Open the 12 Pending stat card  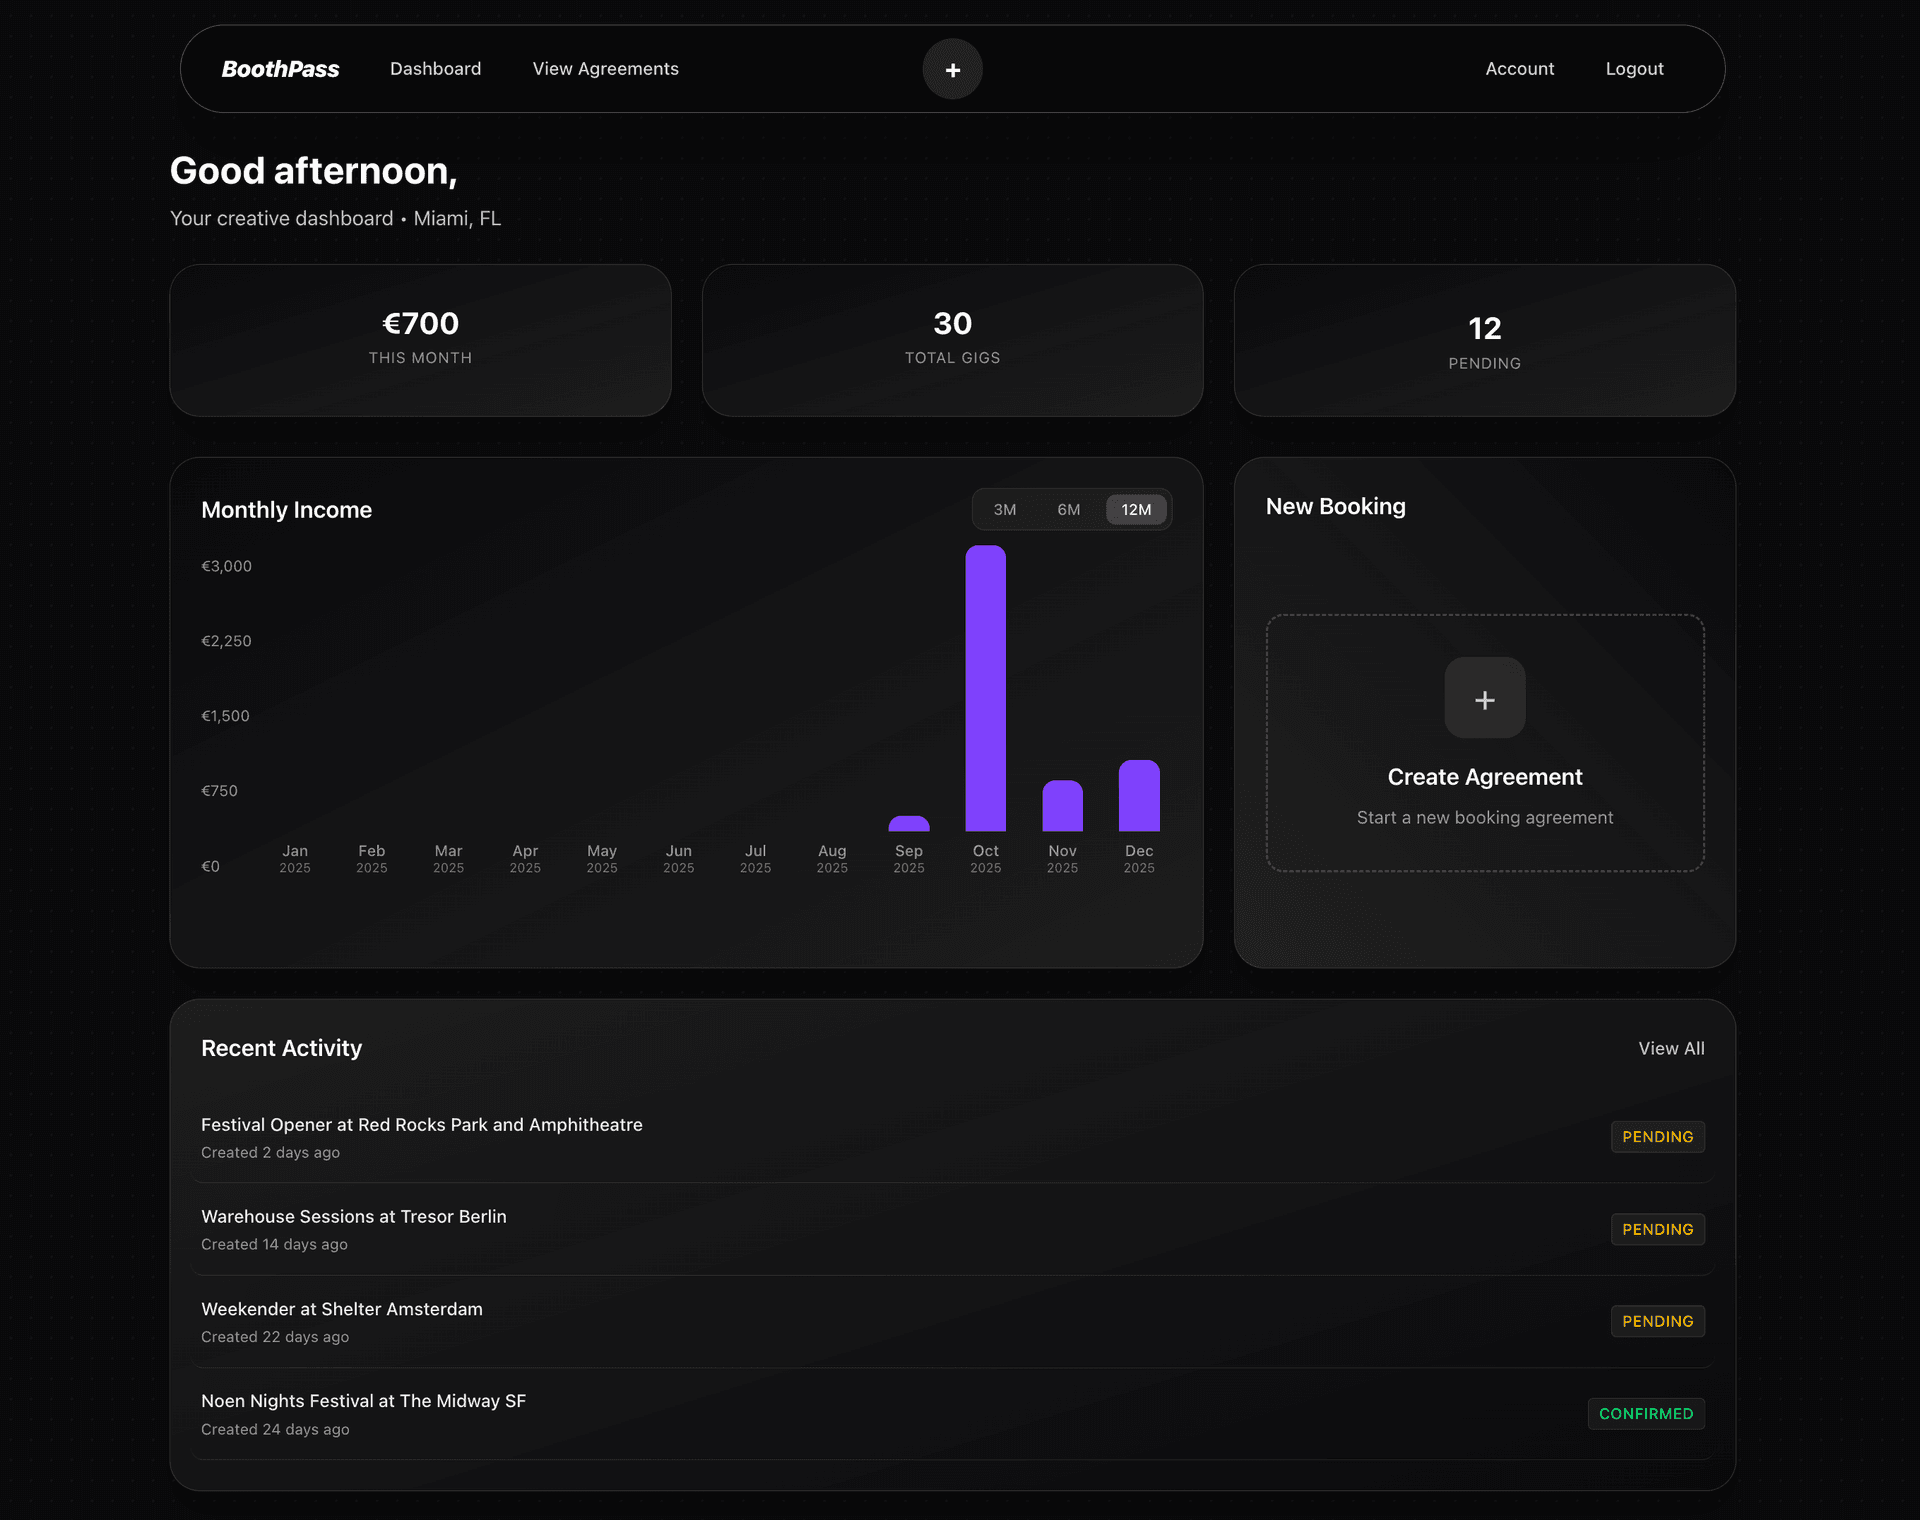[x=1484, y=340]
